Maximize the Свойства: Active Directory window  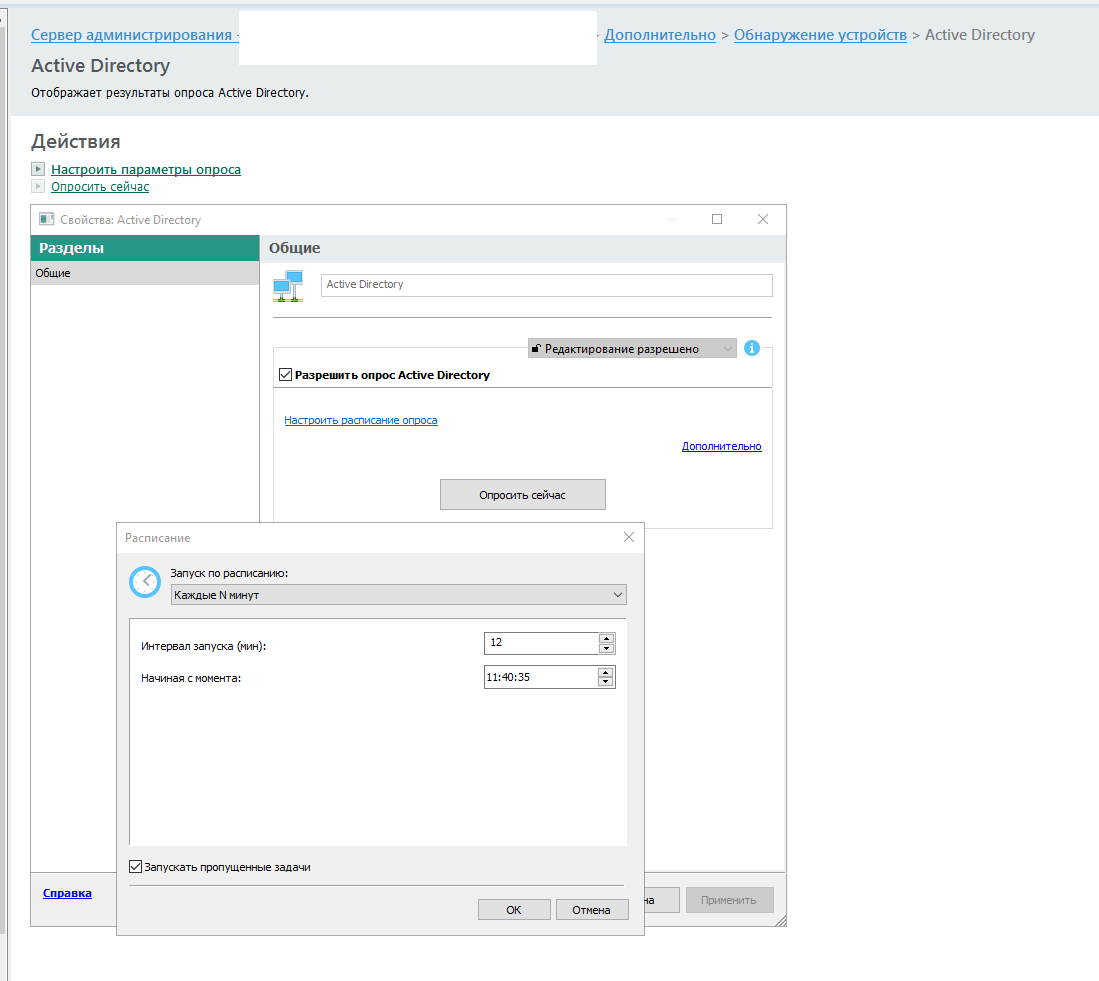click(x=716, y=219)
